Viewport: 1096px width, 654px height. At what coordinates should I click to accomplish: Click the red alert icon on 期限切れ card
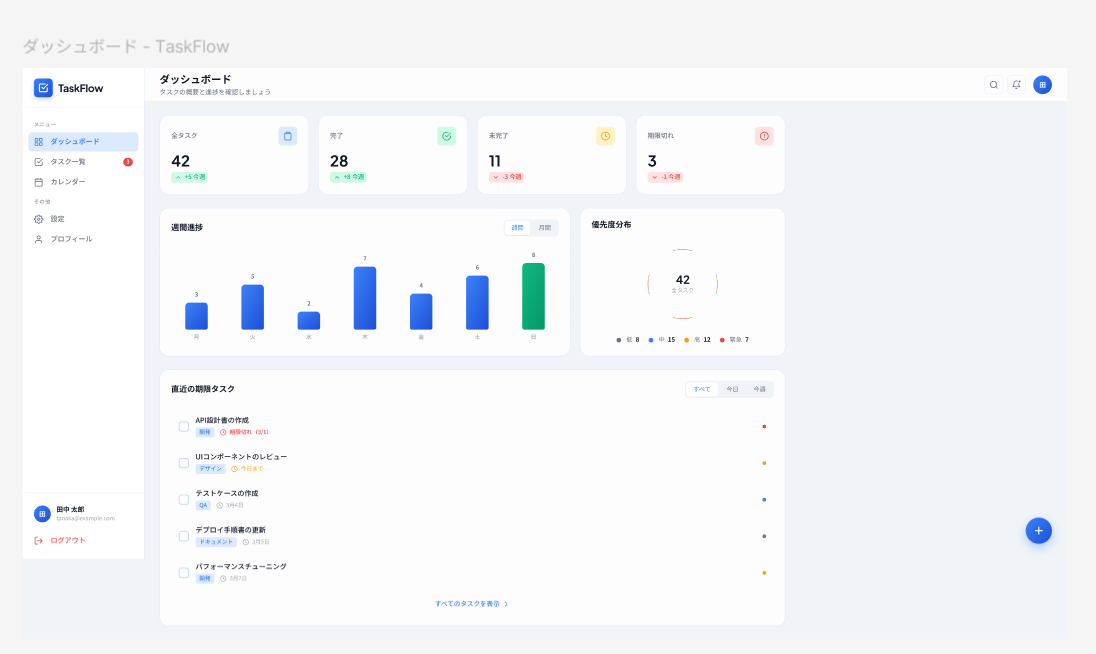pyautogui.click(x=764, y=136)
